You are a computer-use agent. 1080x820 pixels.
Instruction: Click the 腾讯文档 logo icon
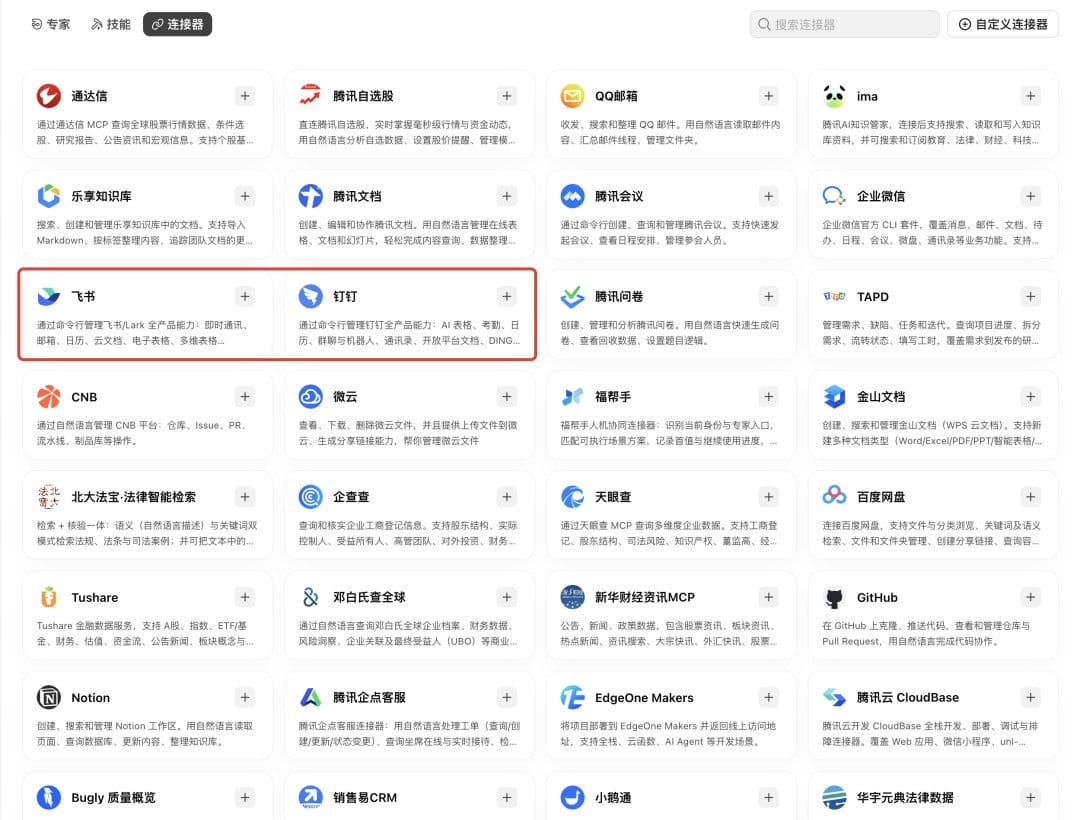coord(311,196)
